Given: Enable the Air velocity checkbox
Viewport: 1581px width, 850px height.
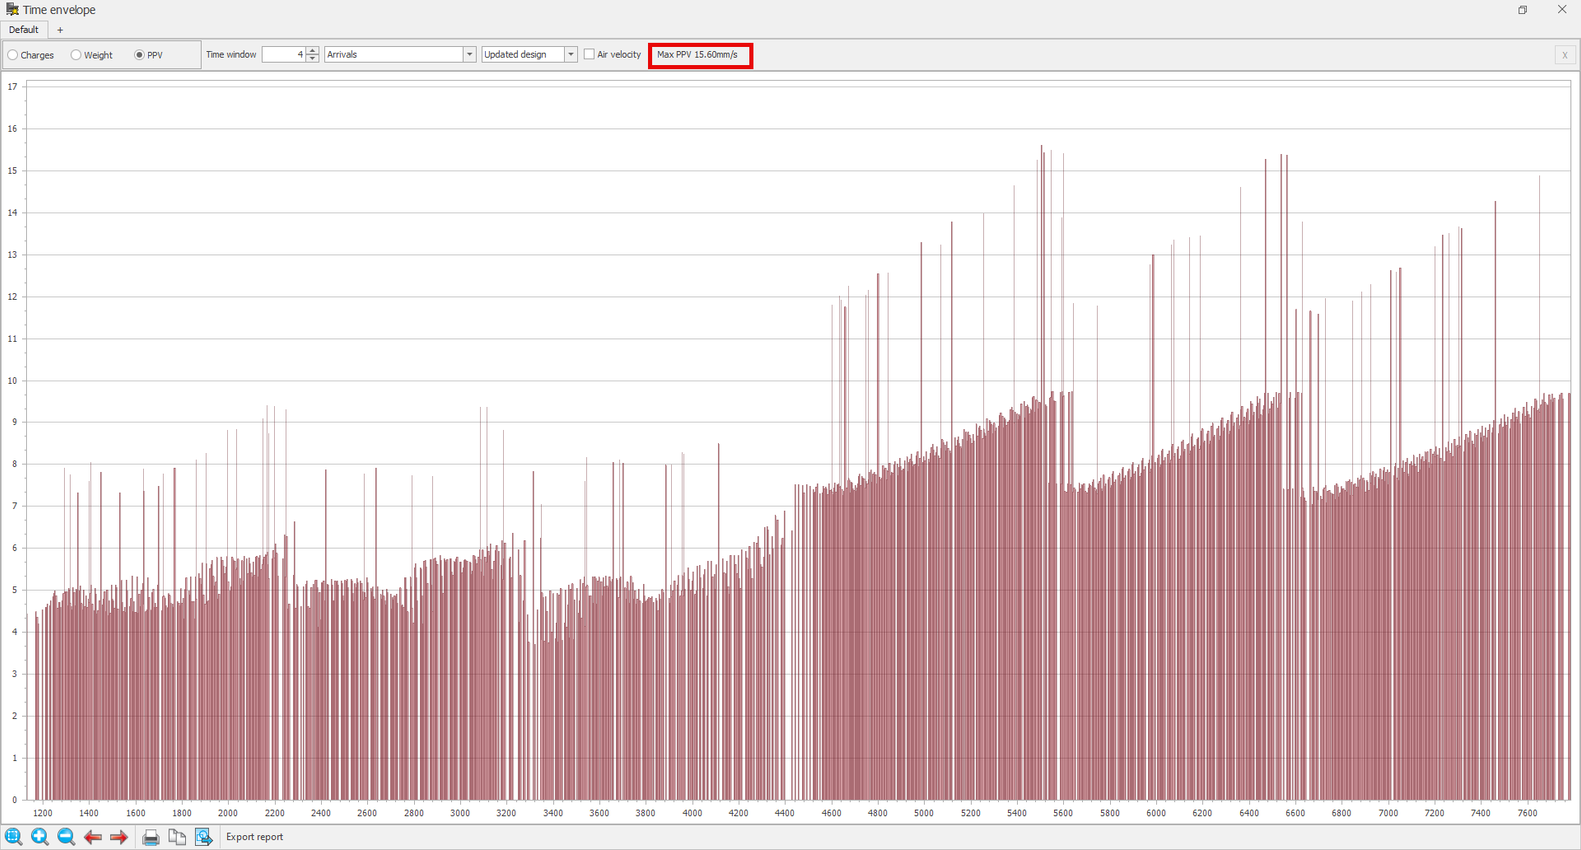Looking at the screenshot, I should click(589, 54).
